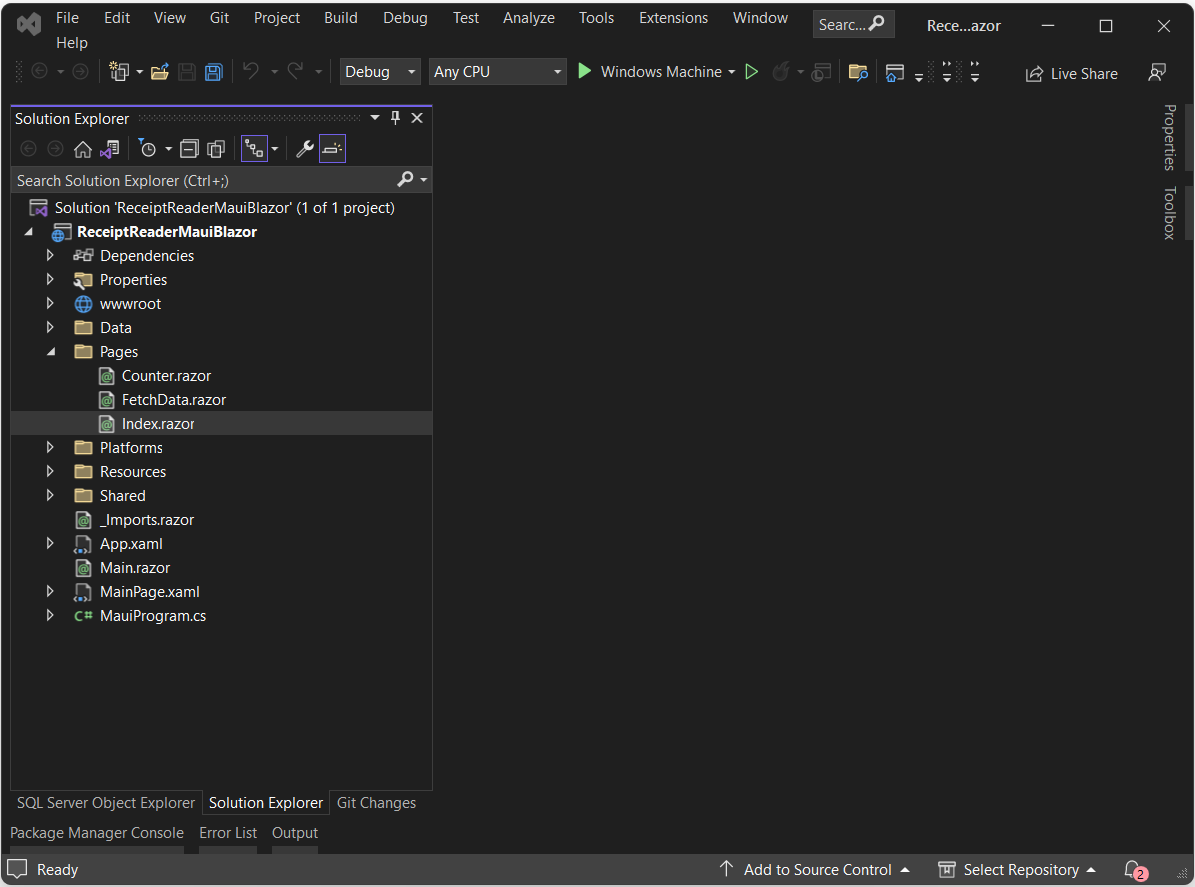This screenshot has height=887, width=1195.
Task: Expand the MainPage.xaml node
Action: coord(50,591)
